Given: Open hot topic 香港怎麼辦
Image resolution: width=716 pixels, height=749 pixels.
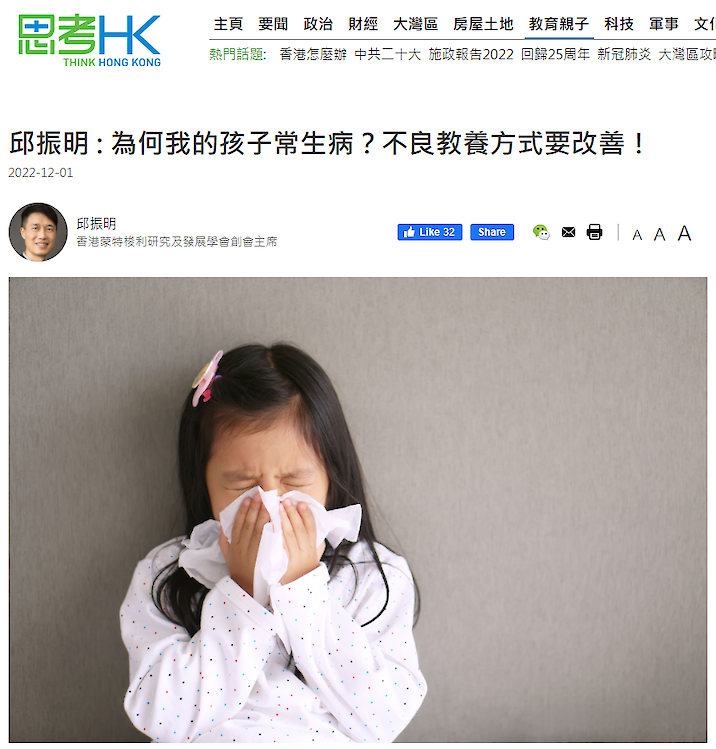Looking at the screenshot, I should click(x=313, y=54).
